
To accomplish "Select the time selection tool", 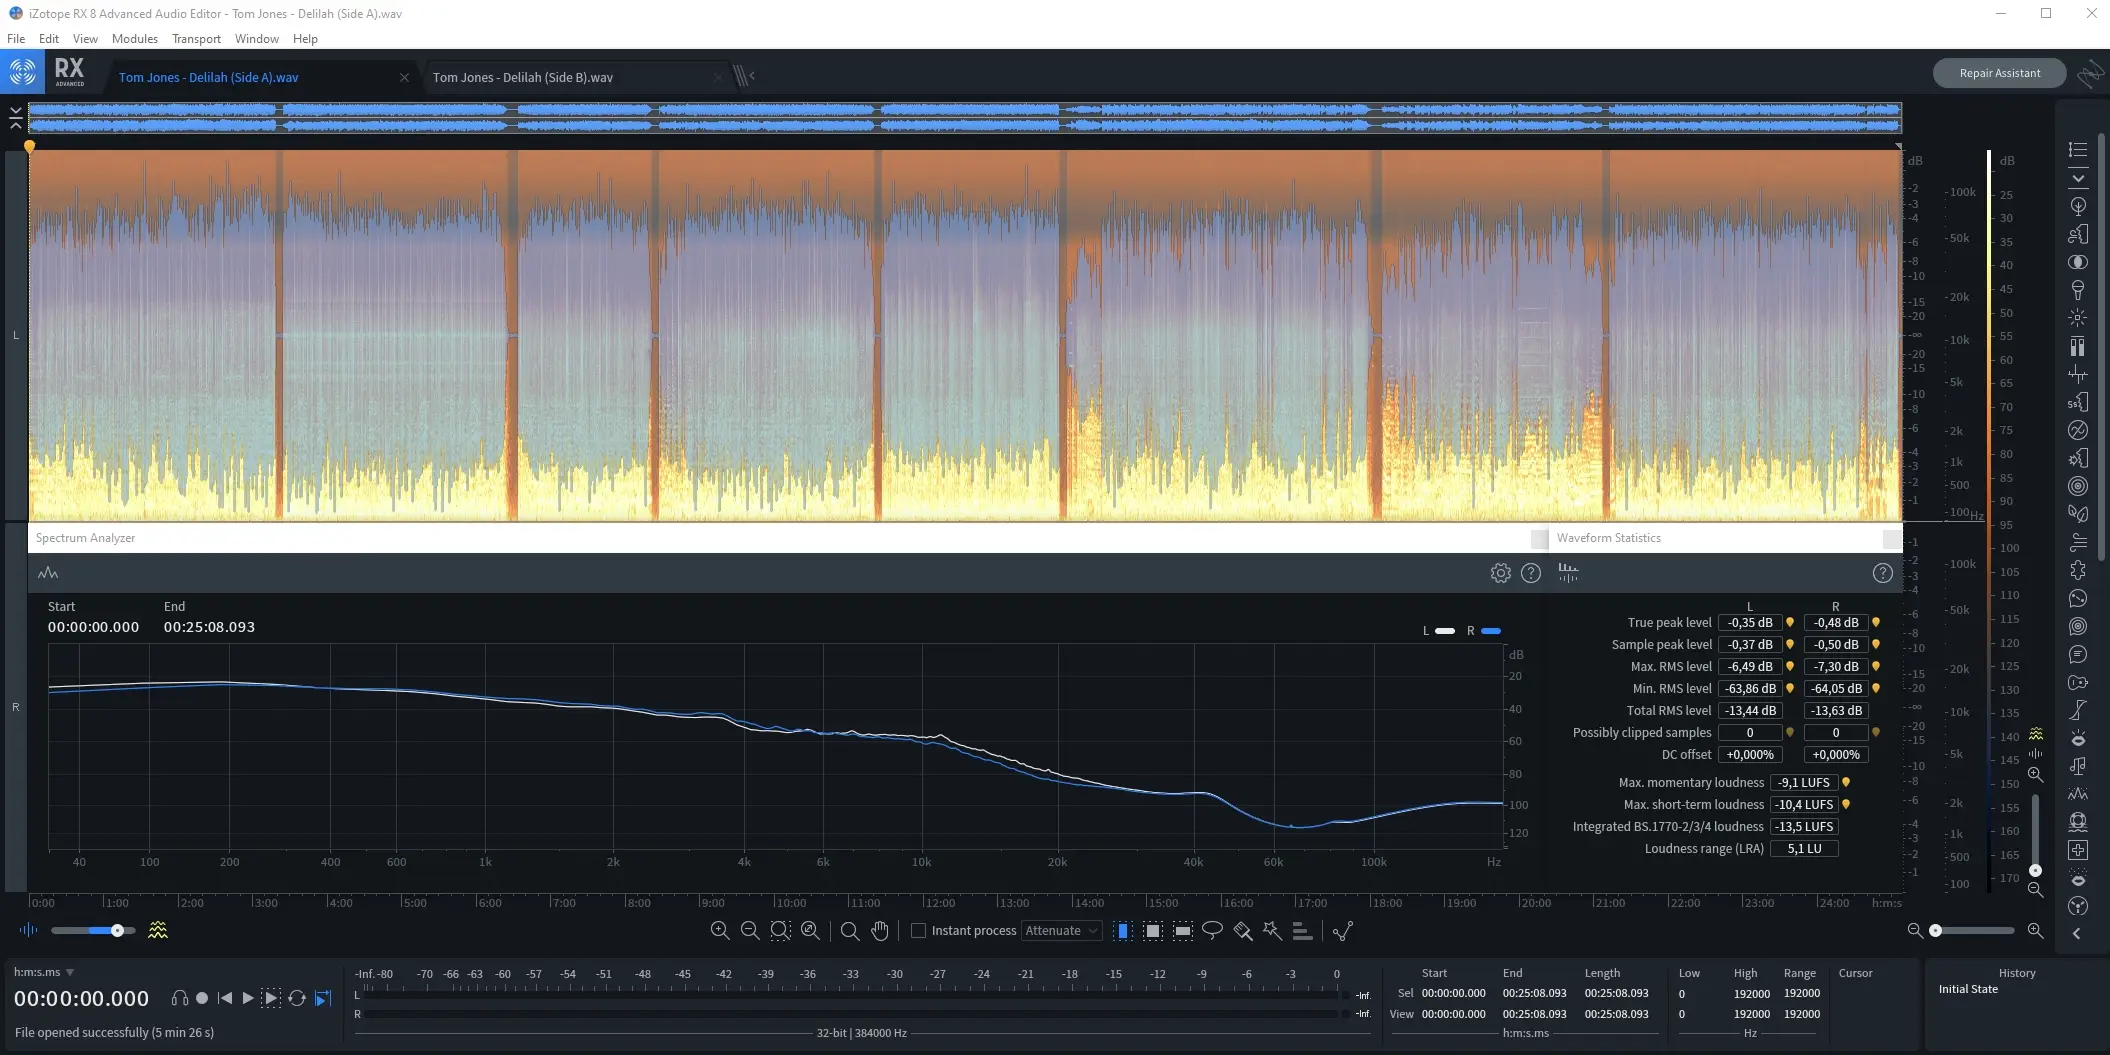I will tap(1123, 930).
